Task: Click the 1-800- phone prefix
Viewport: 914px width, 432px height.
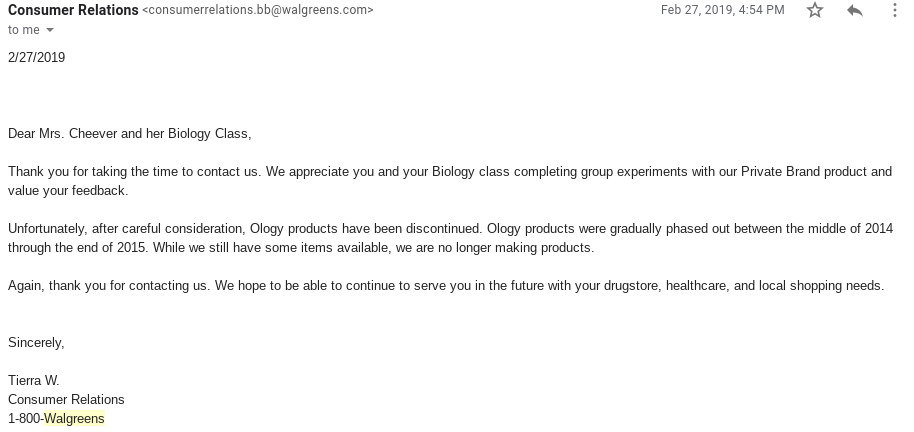Action: [x=26, y=419]
